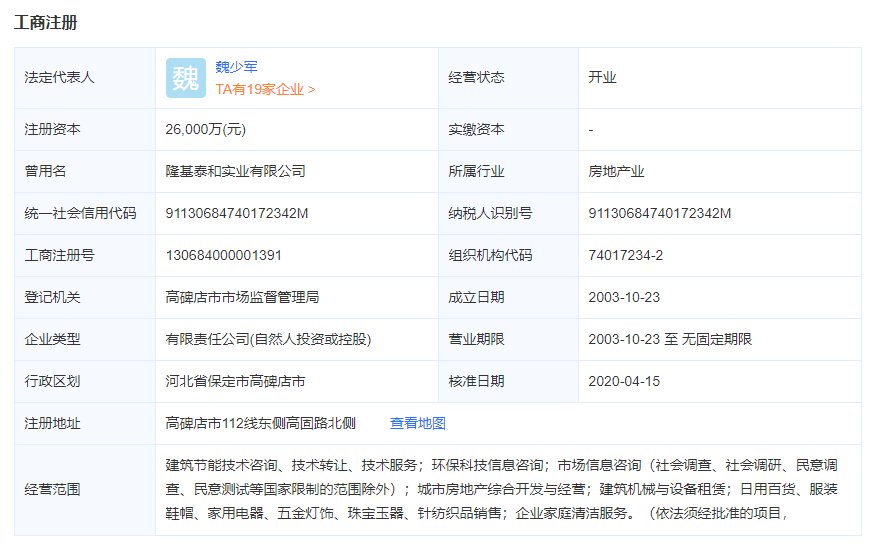Select approval date 2020-04-15

624,381
